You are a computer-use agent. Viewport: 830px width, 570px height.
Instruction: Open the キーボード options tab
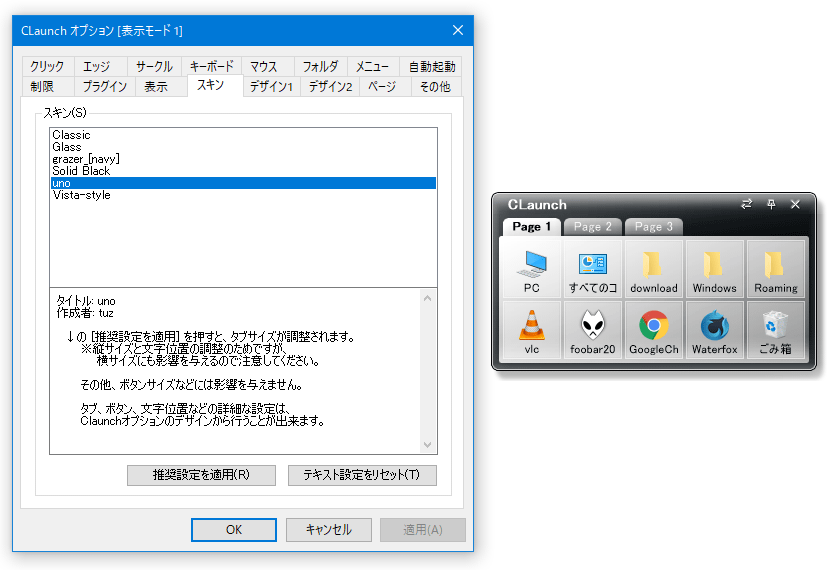(211, 67)
